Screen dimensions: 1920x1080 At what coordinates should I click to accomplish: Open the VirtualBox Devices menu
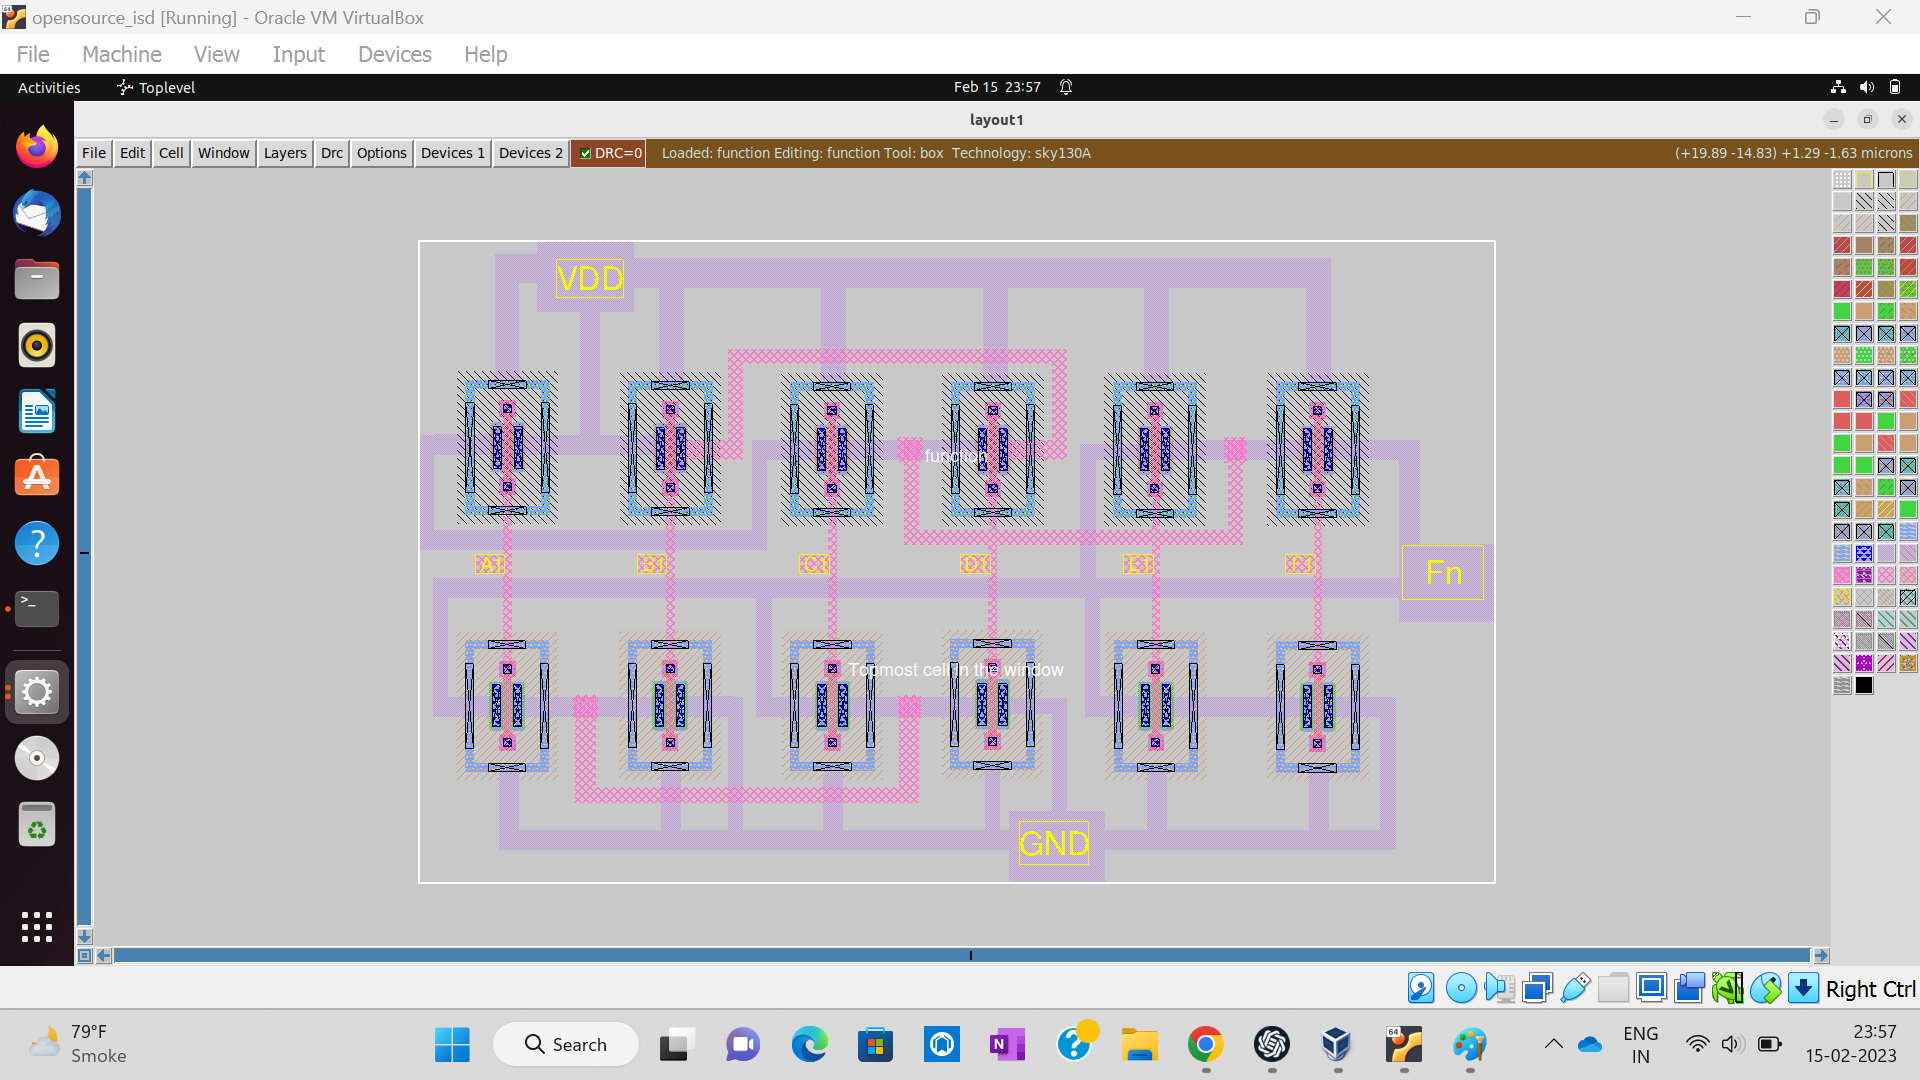[394, 54]
